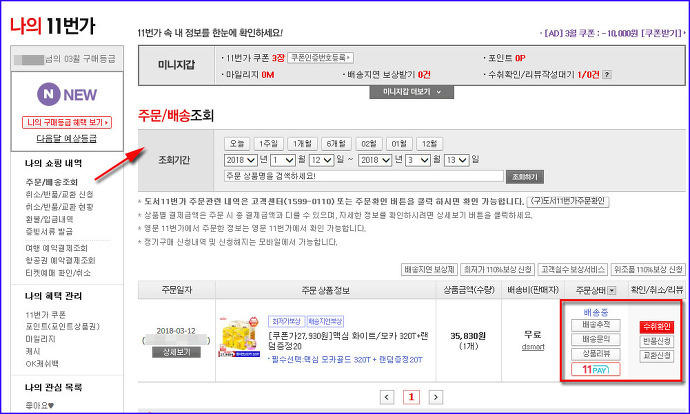Select the 02월 period button

pos(369,144)
